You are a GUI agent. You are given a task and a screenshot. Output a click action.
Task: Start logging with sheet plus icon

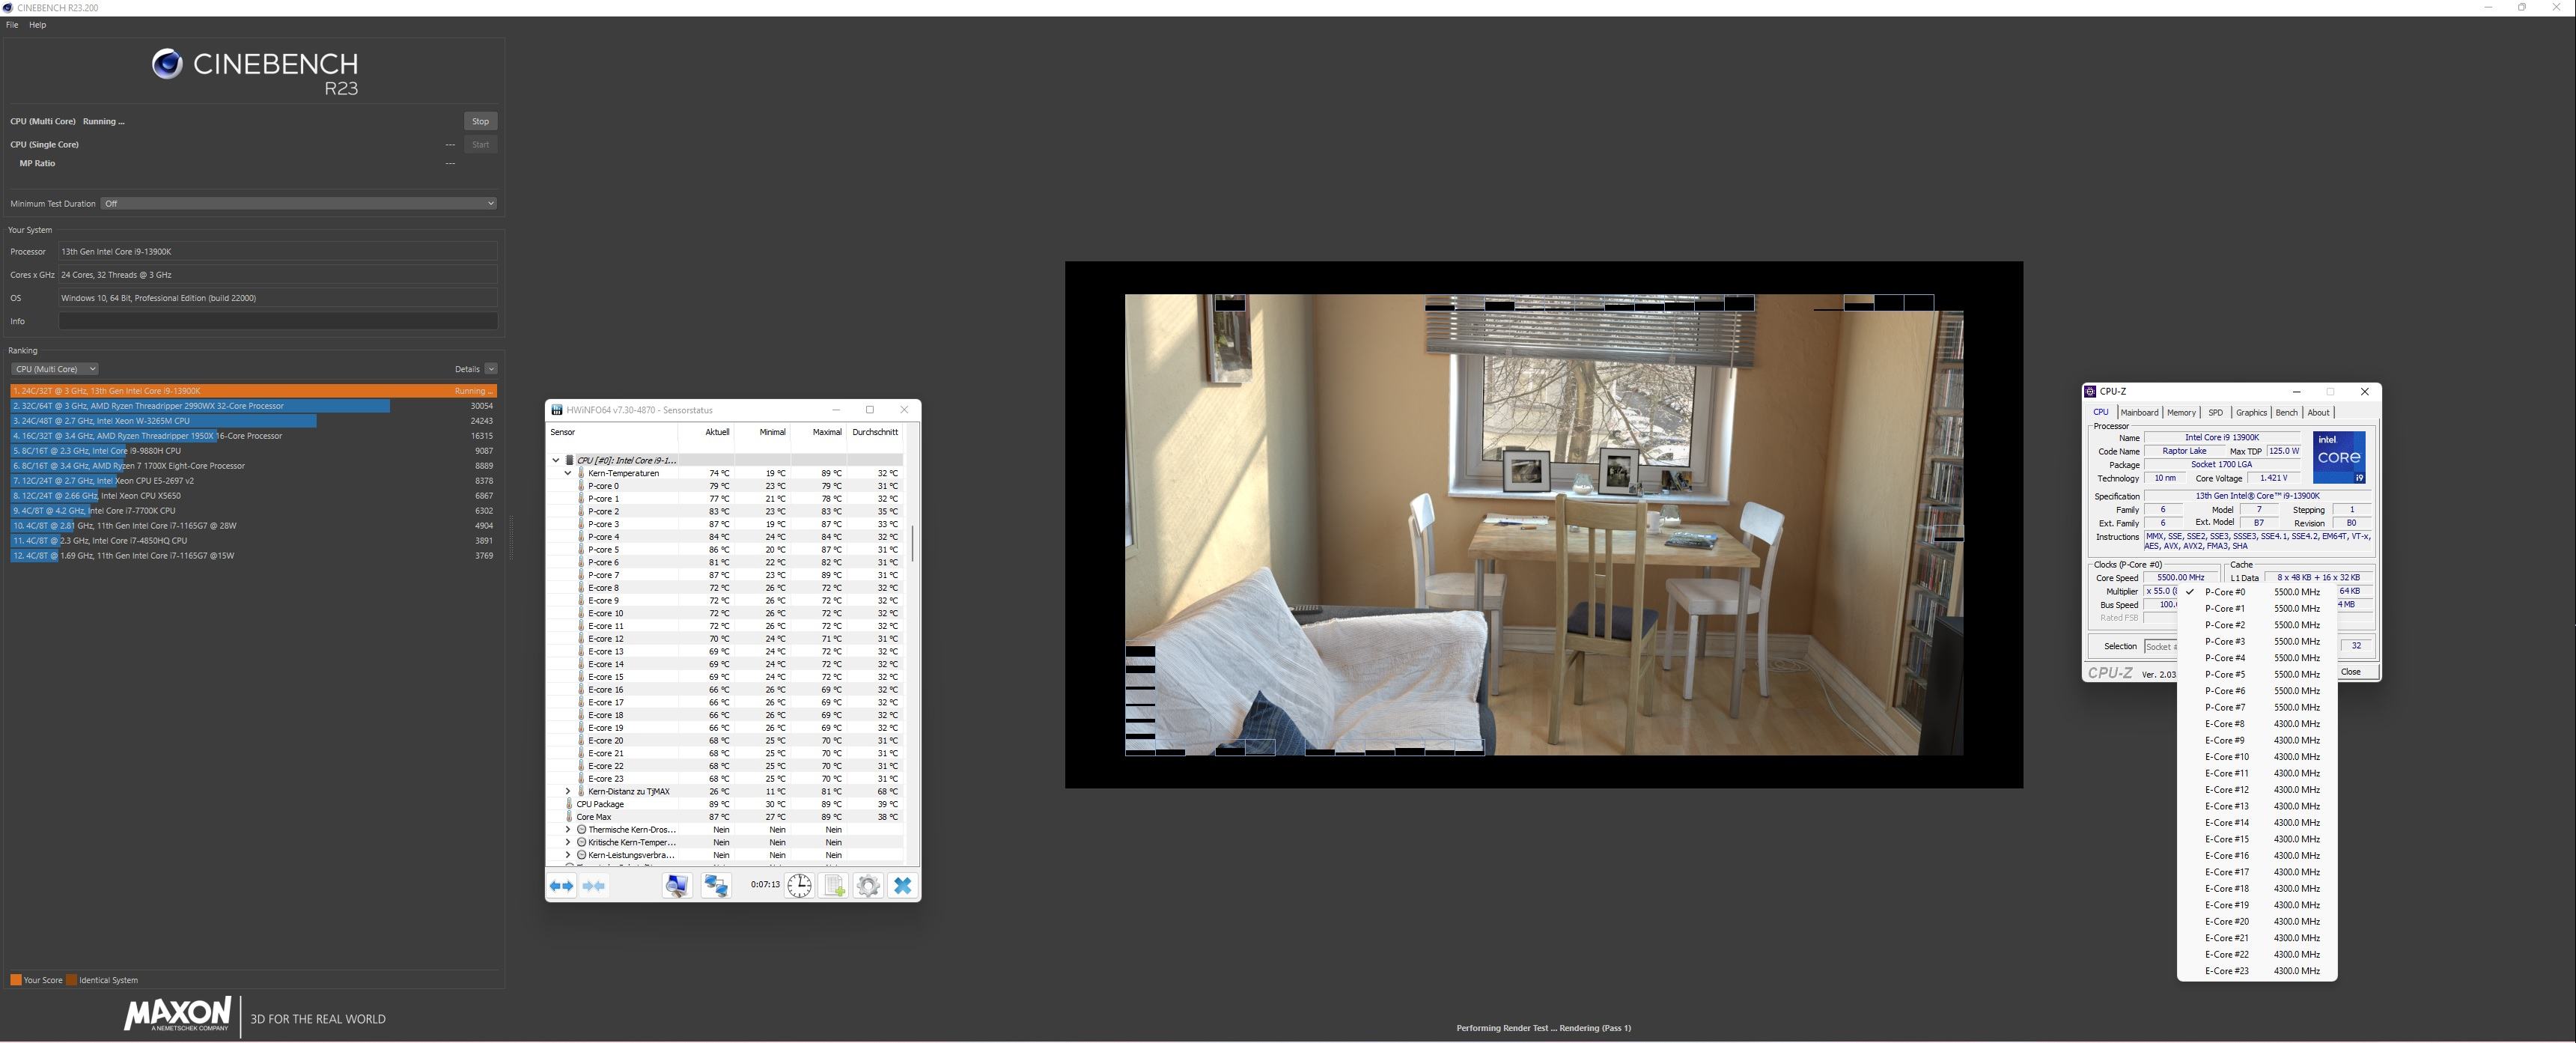click(834, 886)
